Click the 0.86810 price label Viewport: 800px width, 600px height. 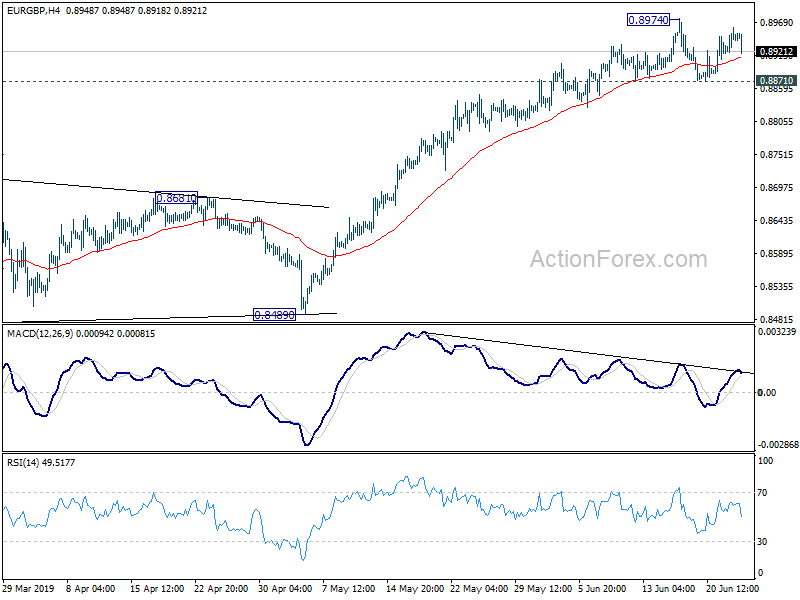(x=176, y=198)
